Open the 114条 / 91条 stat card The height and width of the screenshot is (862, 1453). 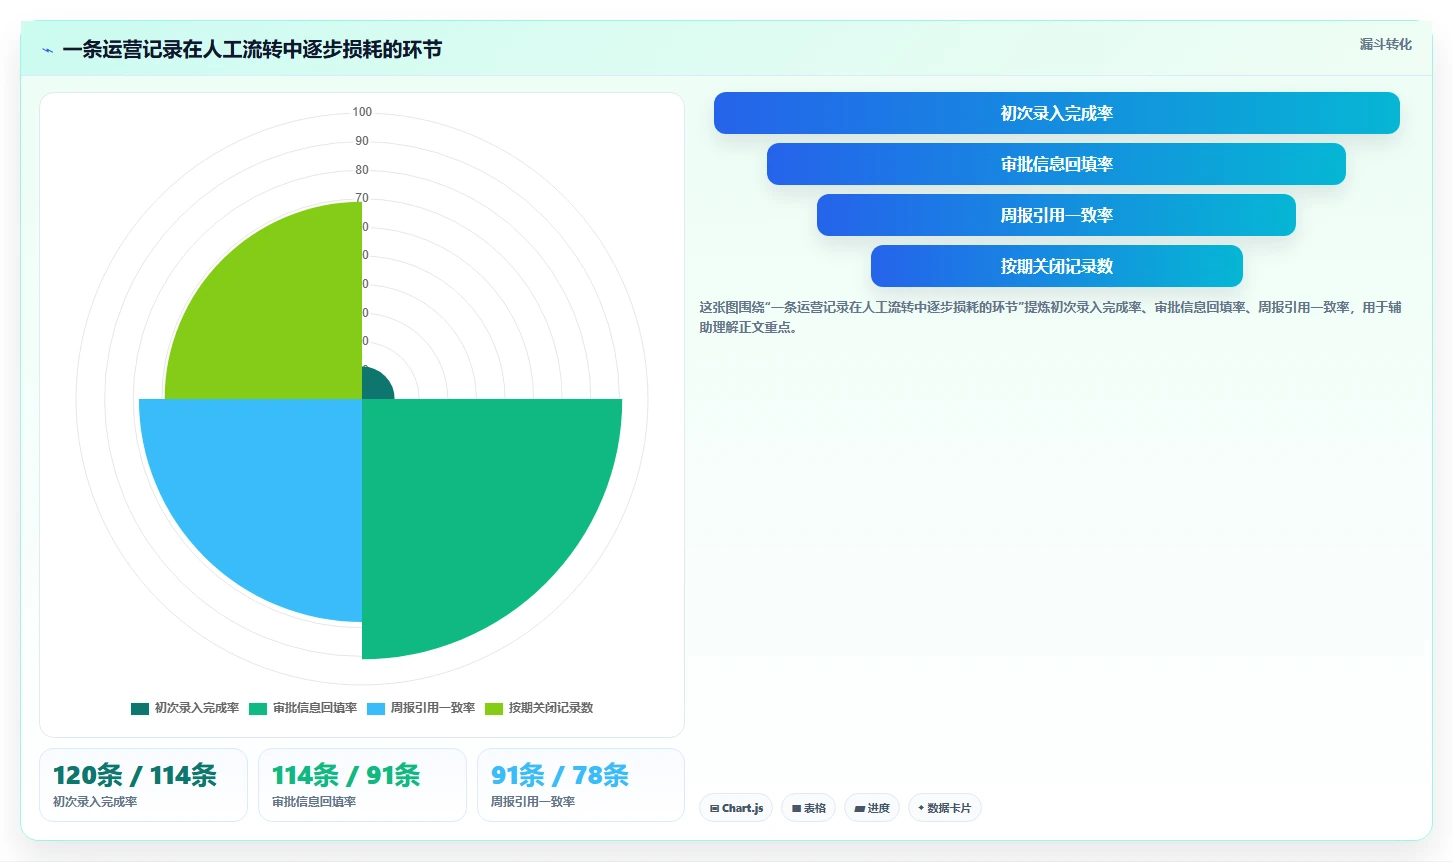(x=362, y=785)
